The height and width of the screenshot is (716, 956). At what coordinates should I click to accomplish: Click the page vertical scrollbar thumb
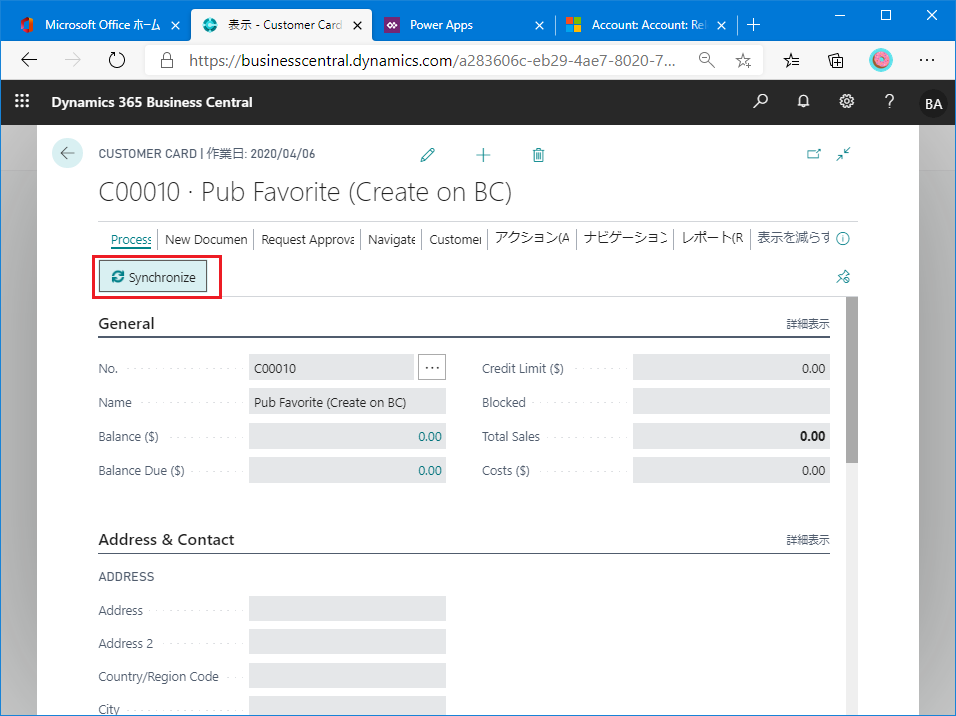852,379
